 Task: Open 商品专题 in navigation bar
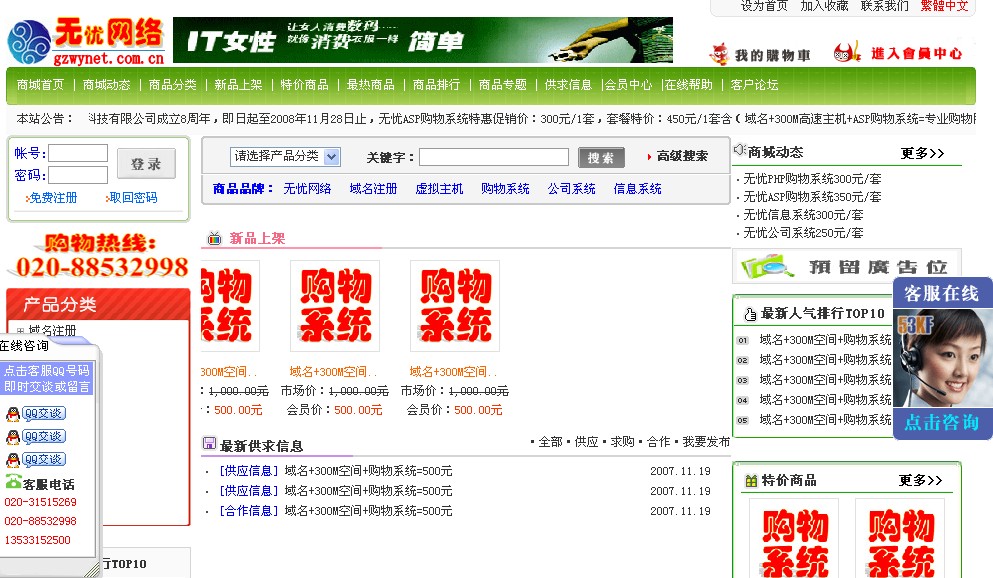[503, 85]
